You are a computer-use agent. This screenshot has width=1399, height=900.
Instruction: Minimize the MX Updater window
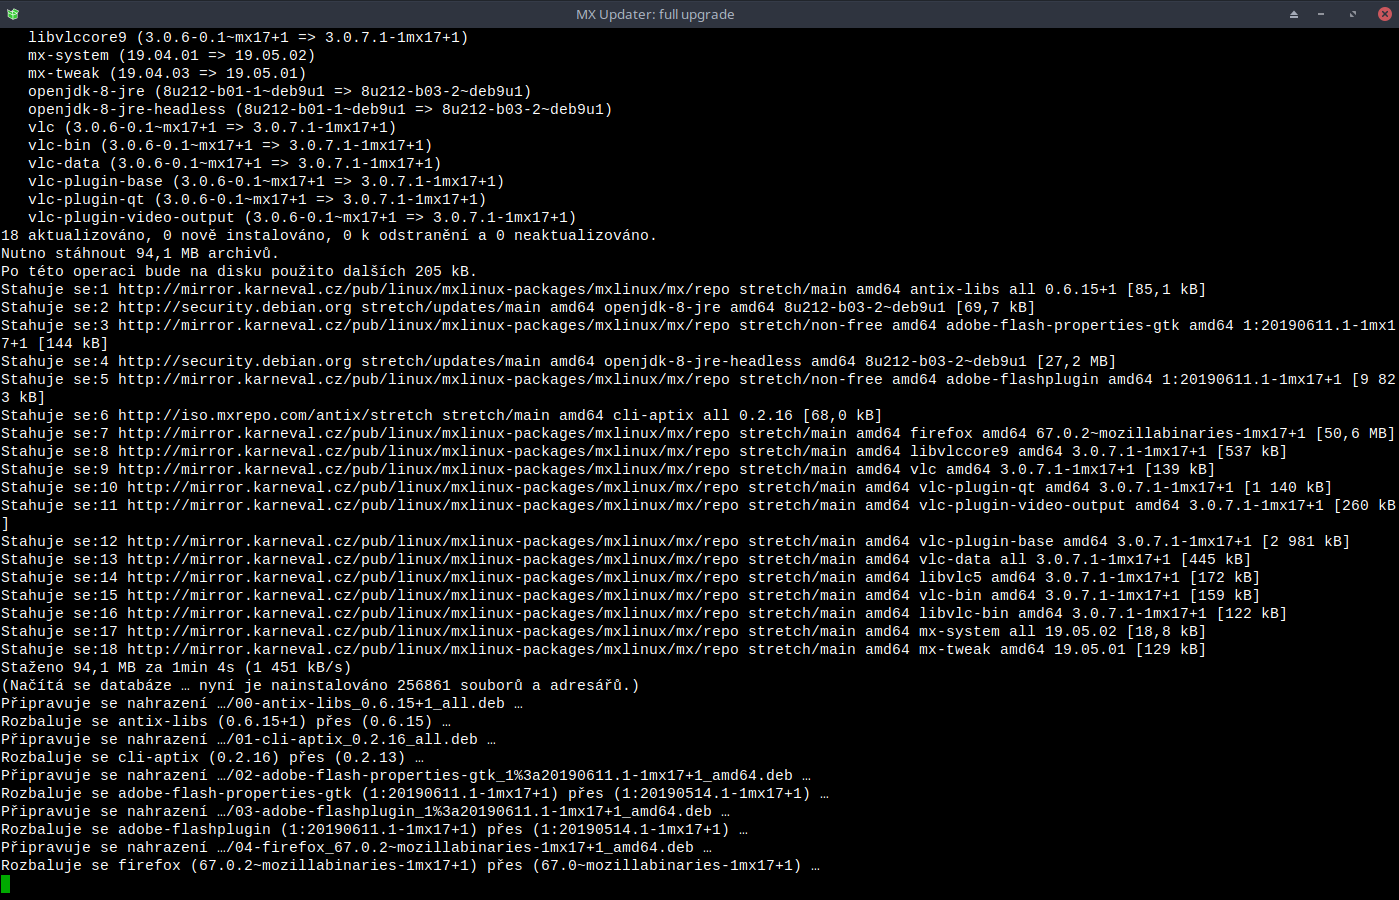[x=1320, y=14]
